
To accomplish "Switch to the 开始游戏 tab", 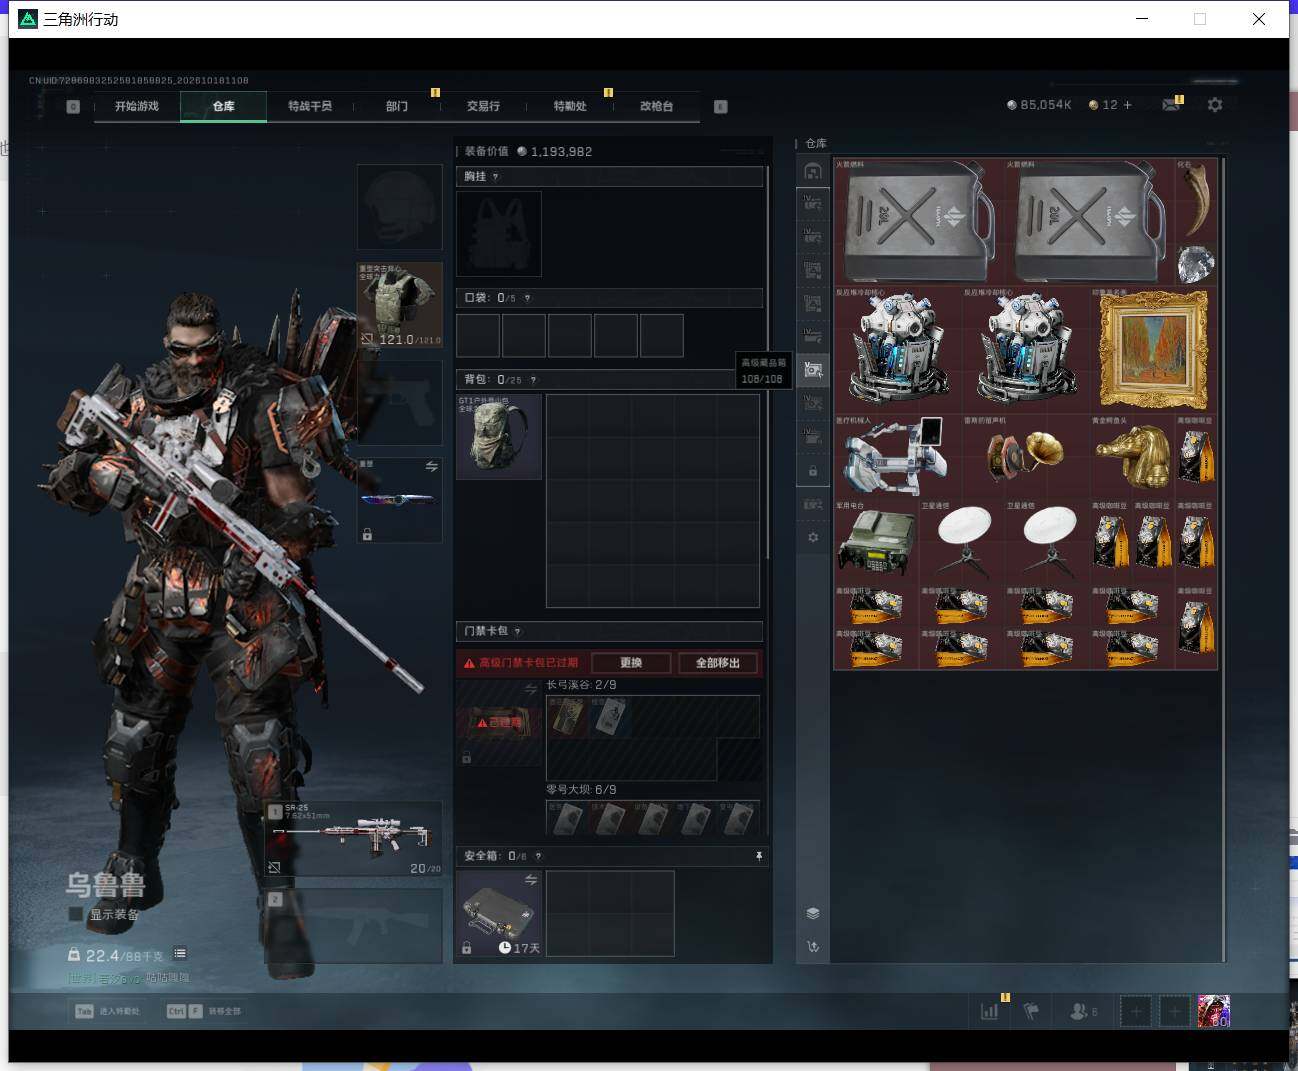I will (137, 106).
